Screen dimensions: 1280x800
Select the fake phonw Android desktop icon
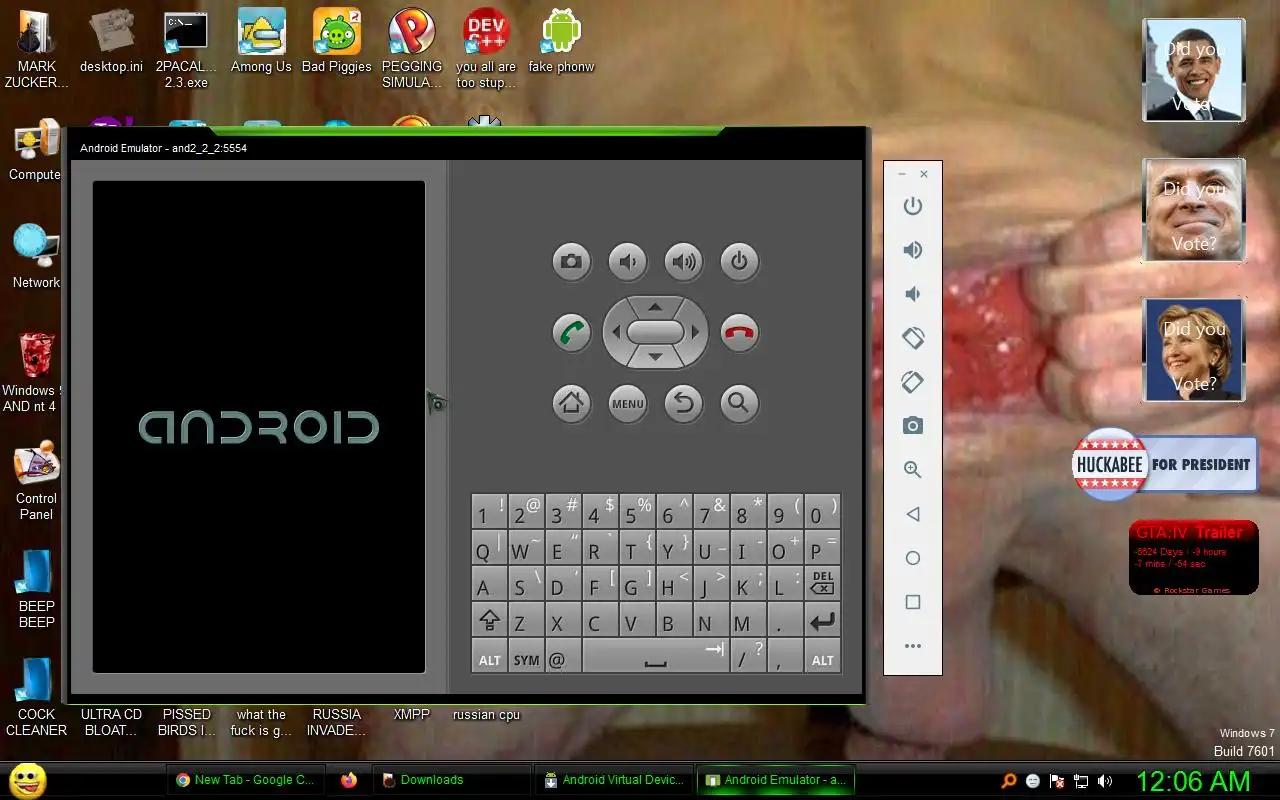[561, 42]
